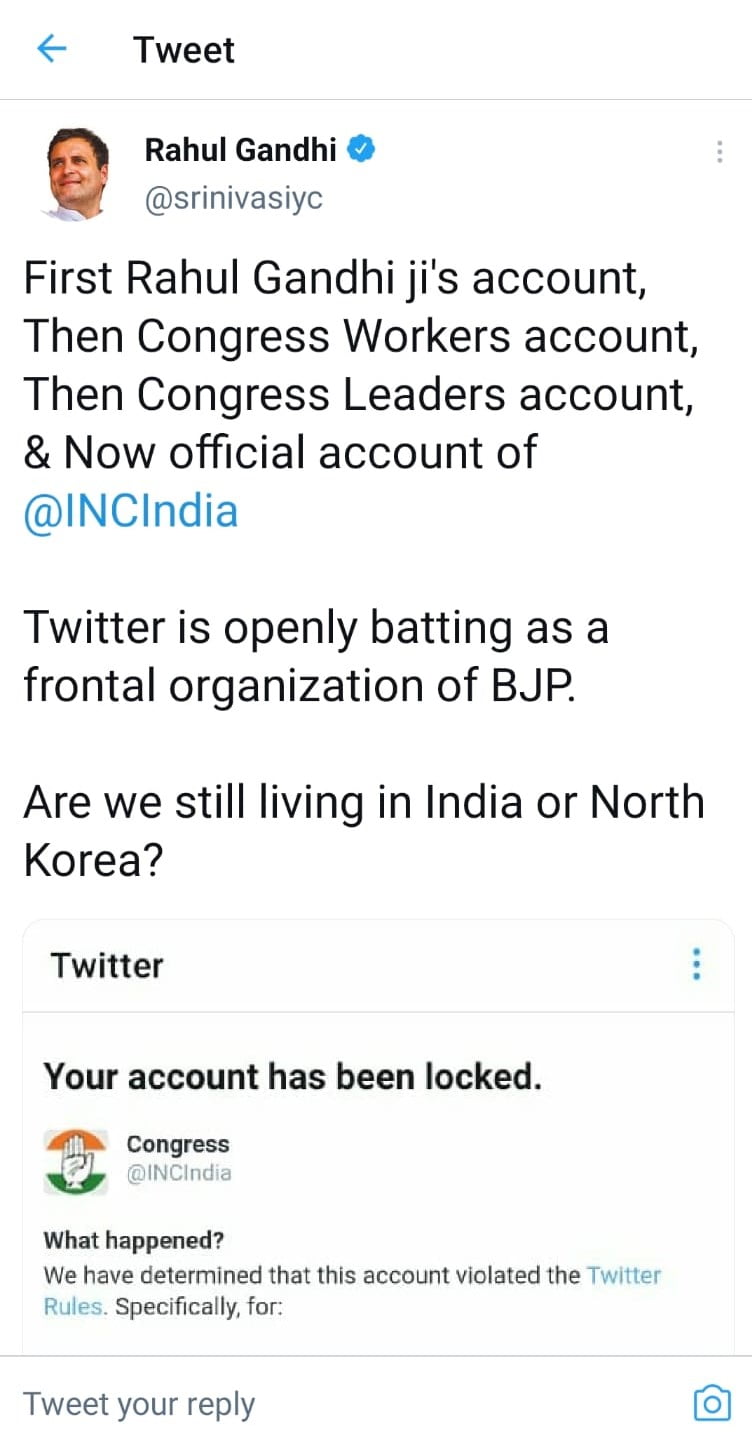Click the Congress party hand logo

coord(75,1160)
